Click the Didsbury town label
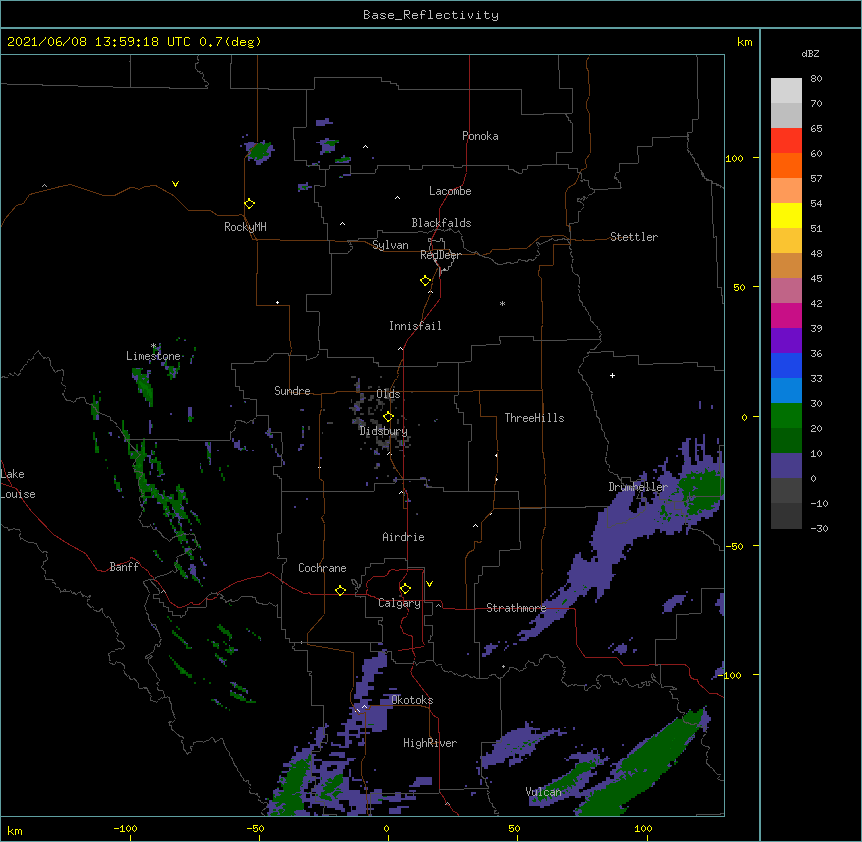 pos(384,431)
